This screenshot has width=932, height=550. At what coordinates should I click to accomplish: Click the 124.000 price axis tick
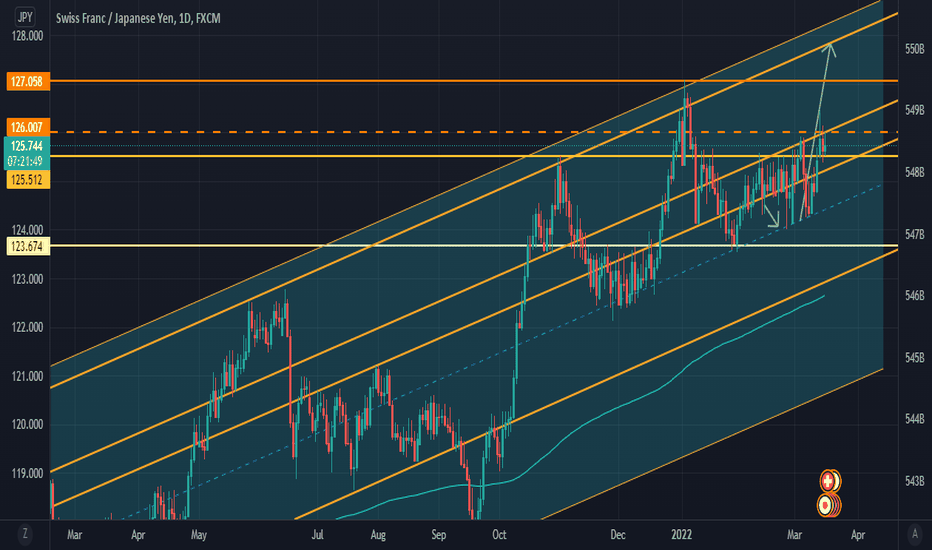(x=27, y=230)
